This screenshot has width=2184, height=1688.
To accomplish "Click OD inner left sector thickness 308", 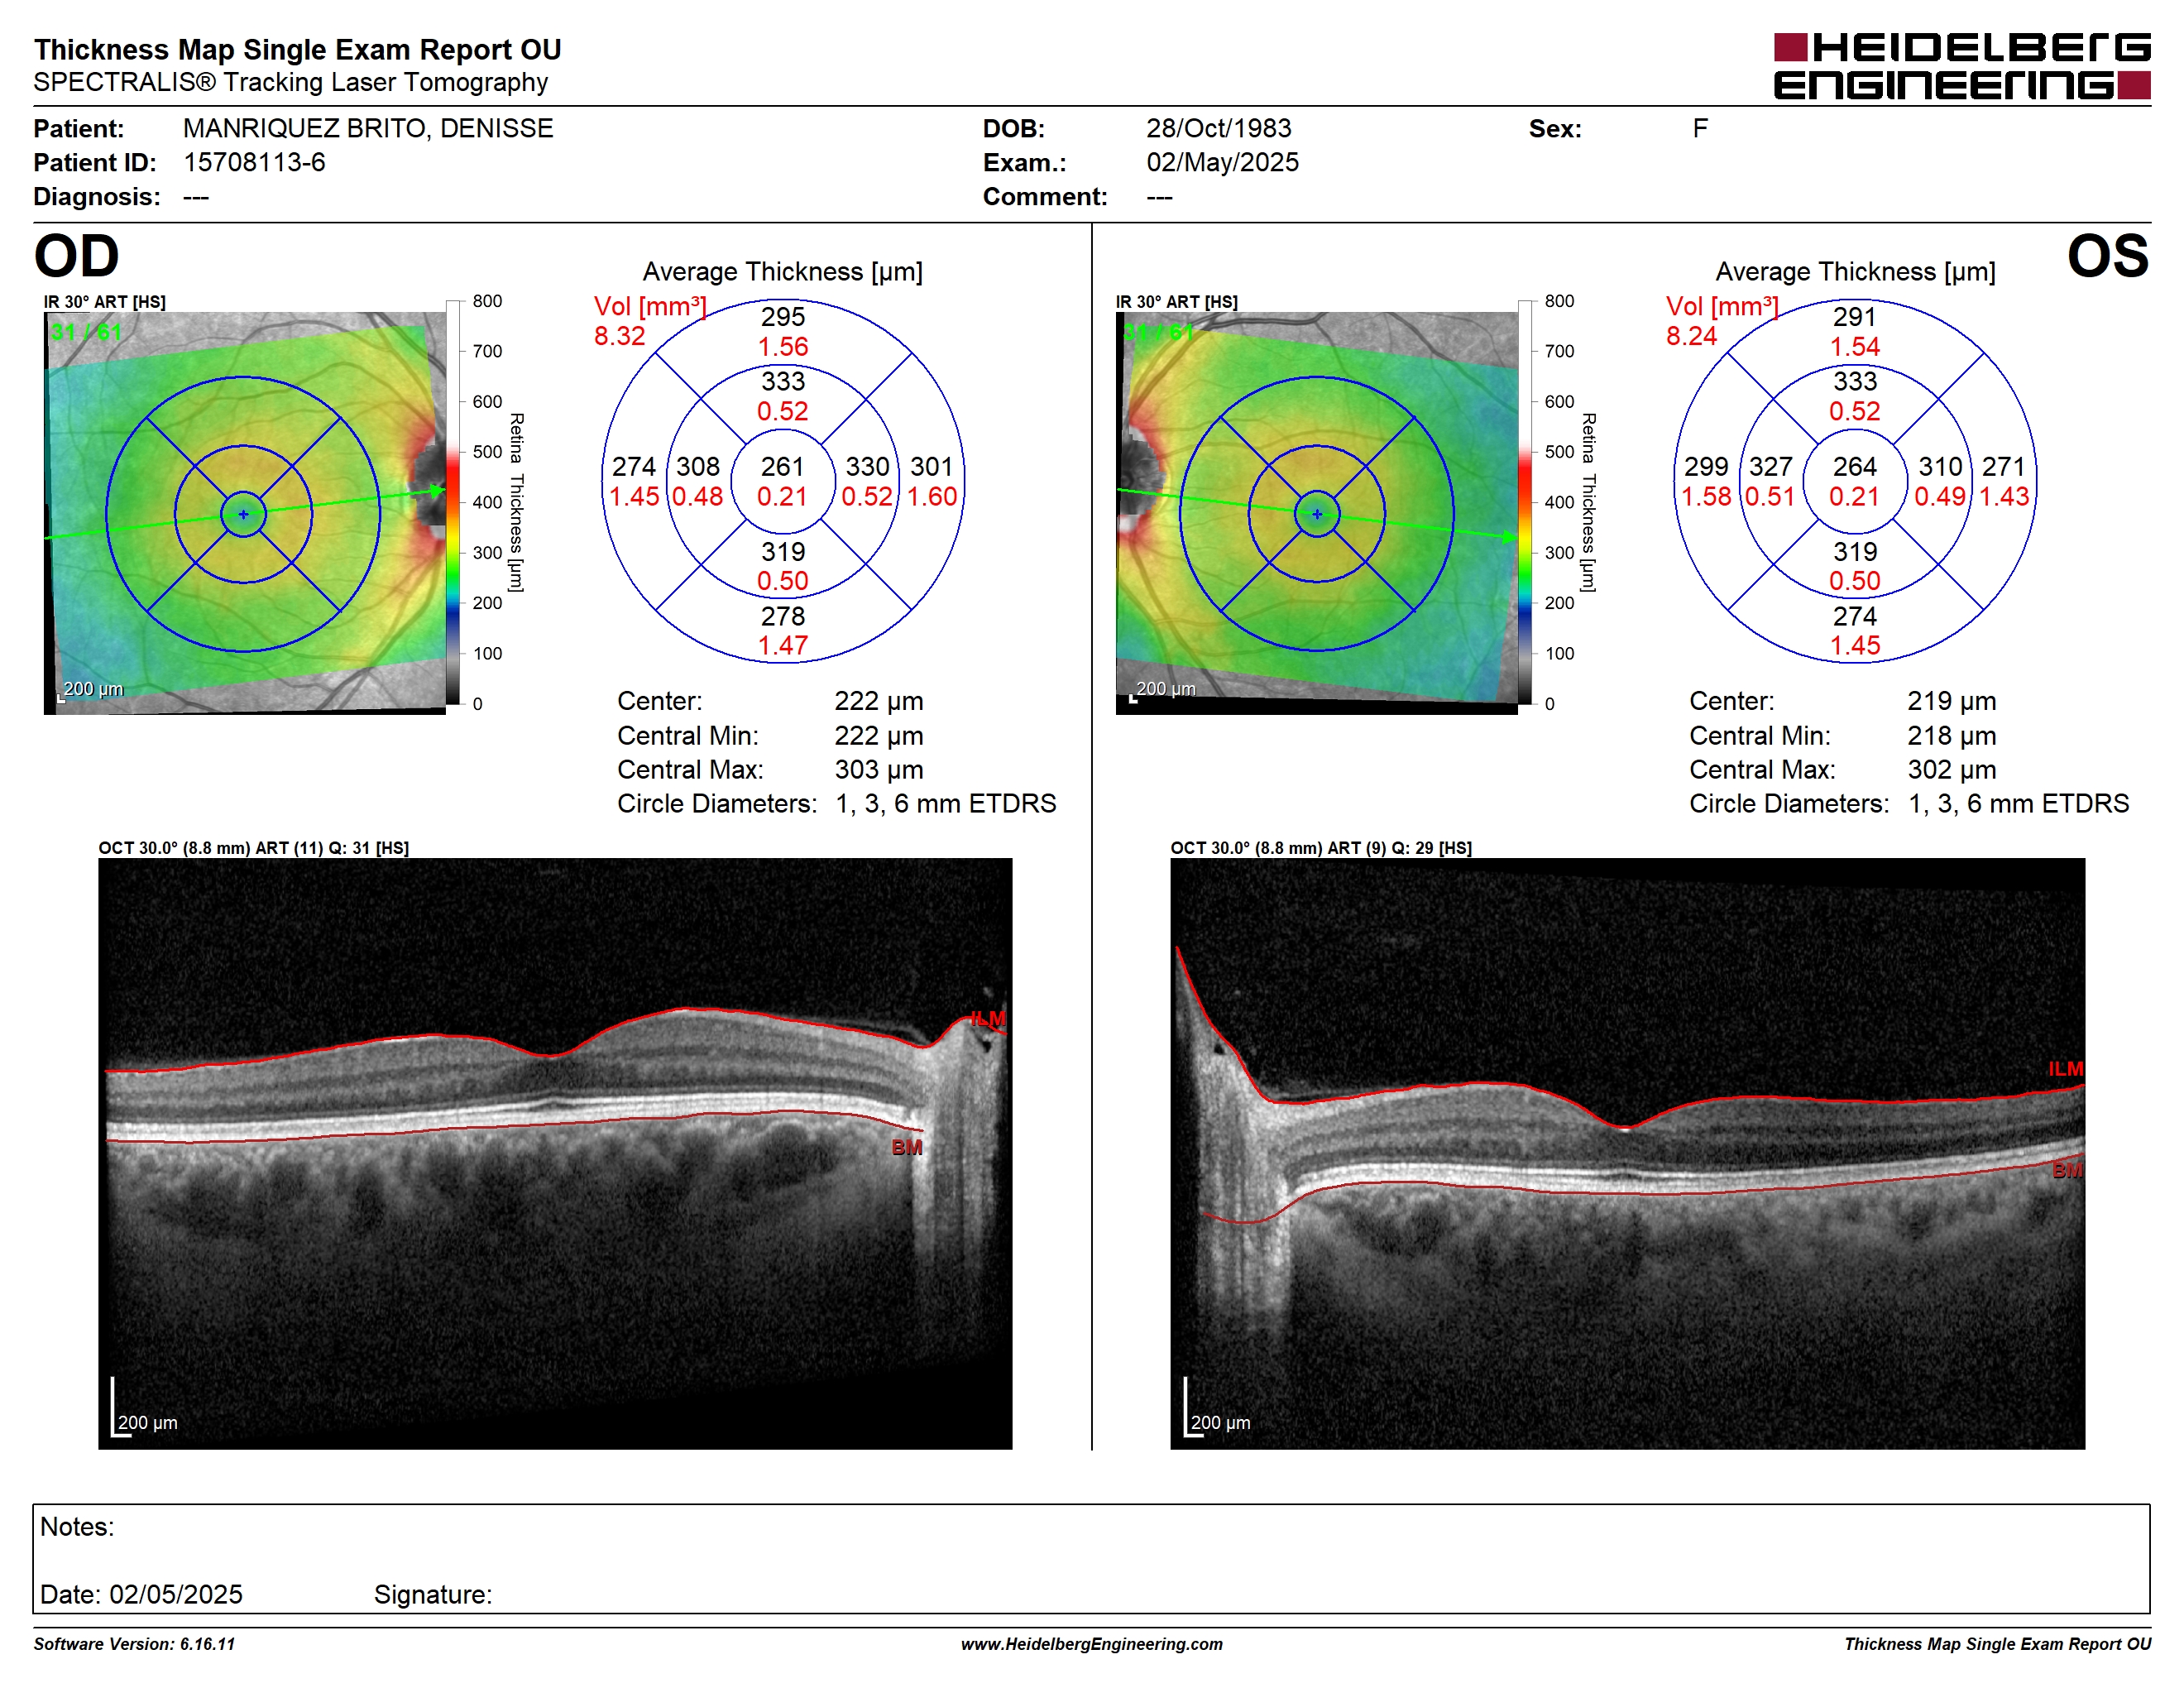I will pyautogui.click(x=697, y=466).
